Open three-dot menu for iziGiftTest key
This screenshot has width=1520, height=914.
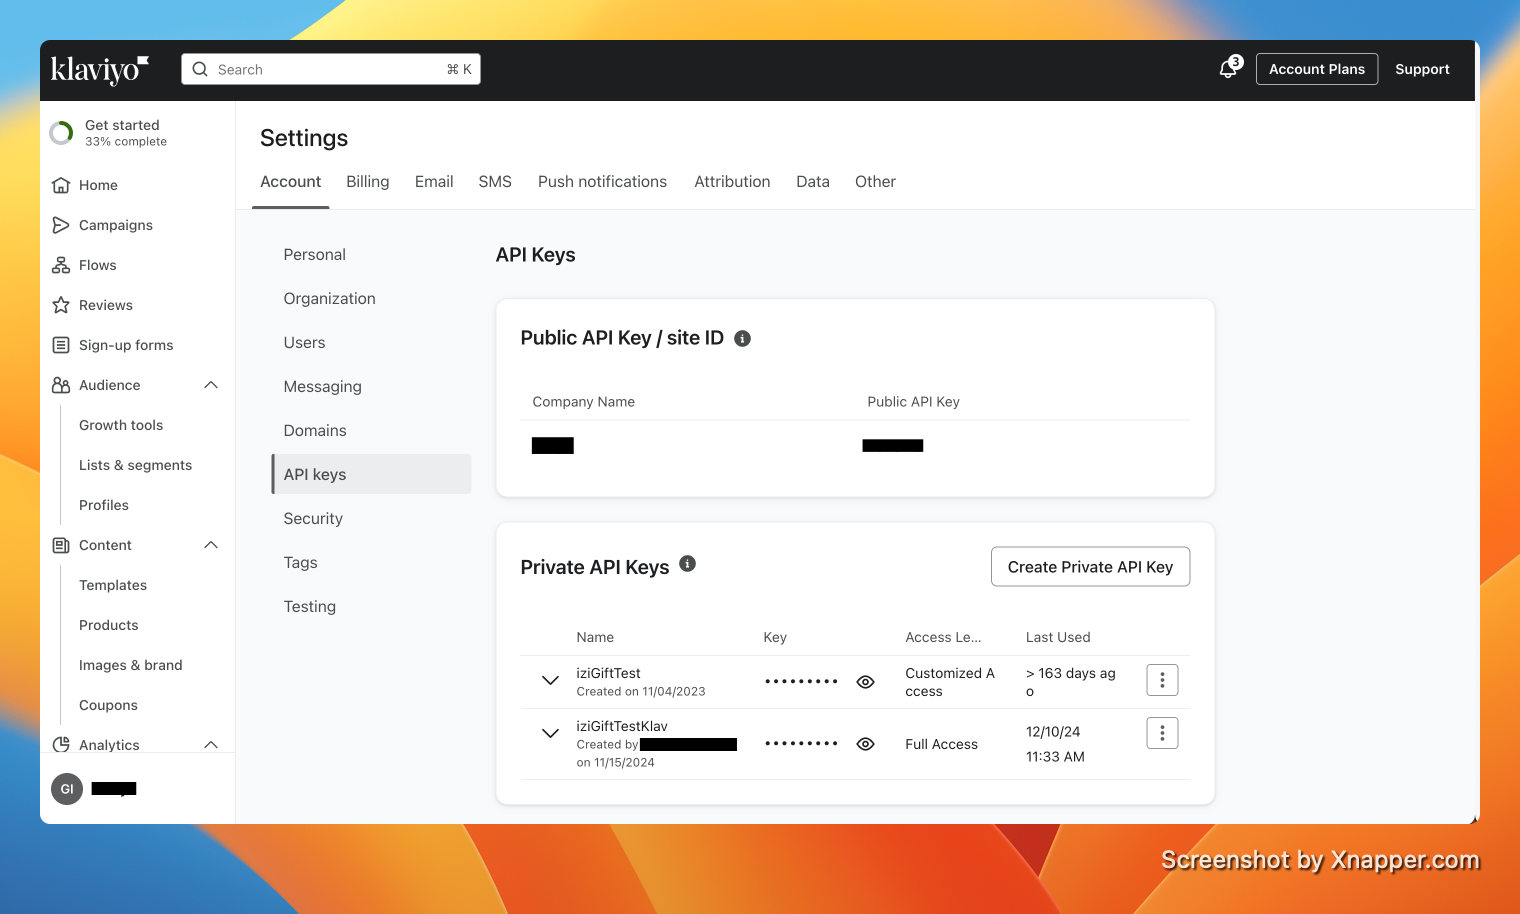click(x=1162, y=680)
